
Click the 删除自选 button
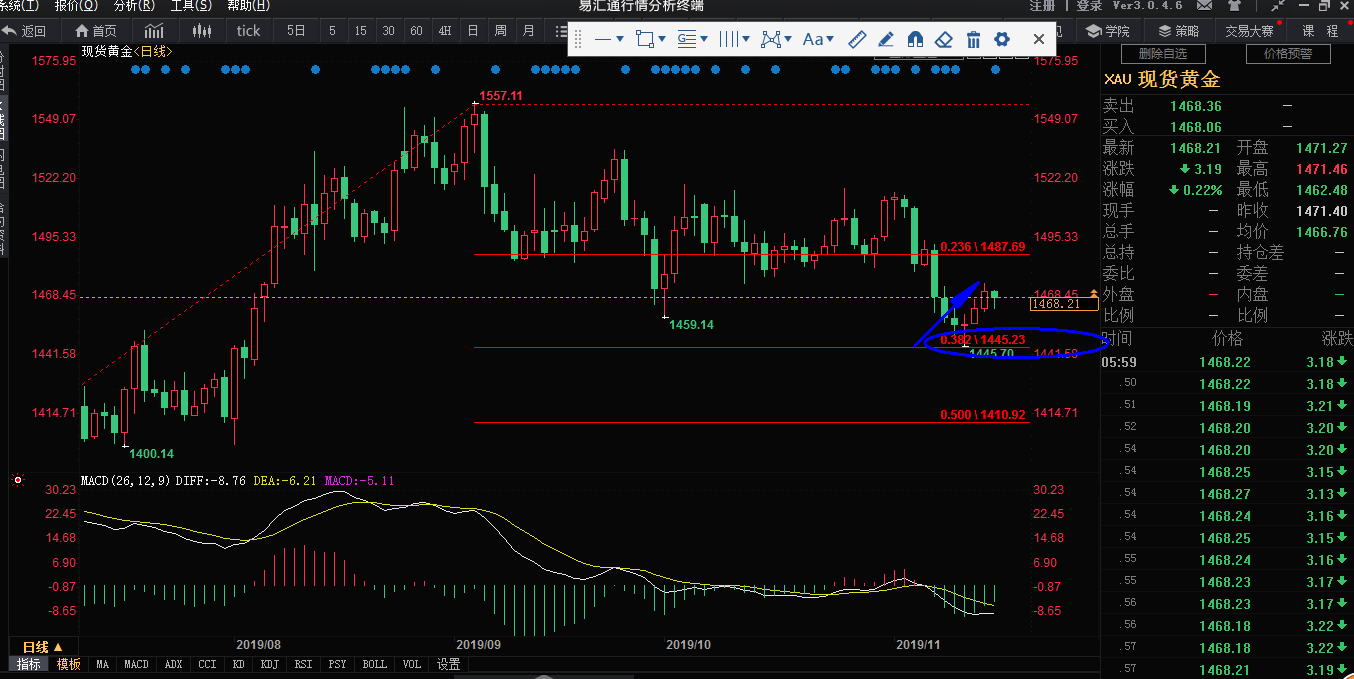click(1163, 54)
